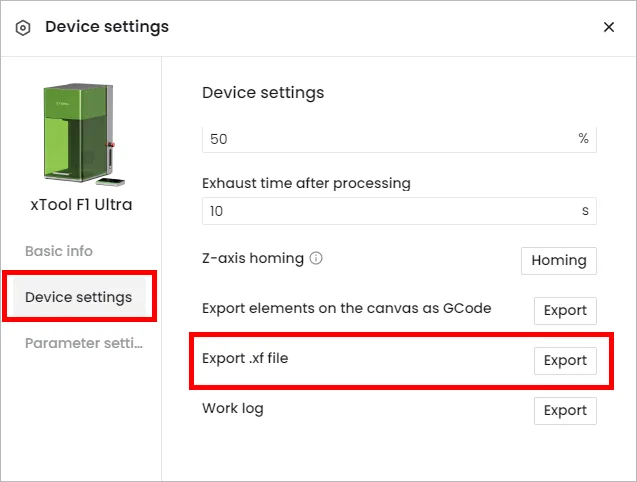Screen dimensions: 637x482
Task: Click the xTool F1 Ultra device image
Action: coord(82,135)
